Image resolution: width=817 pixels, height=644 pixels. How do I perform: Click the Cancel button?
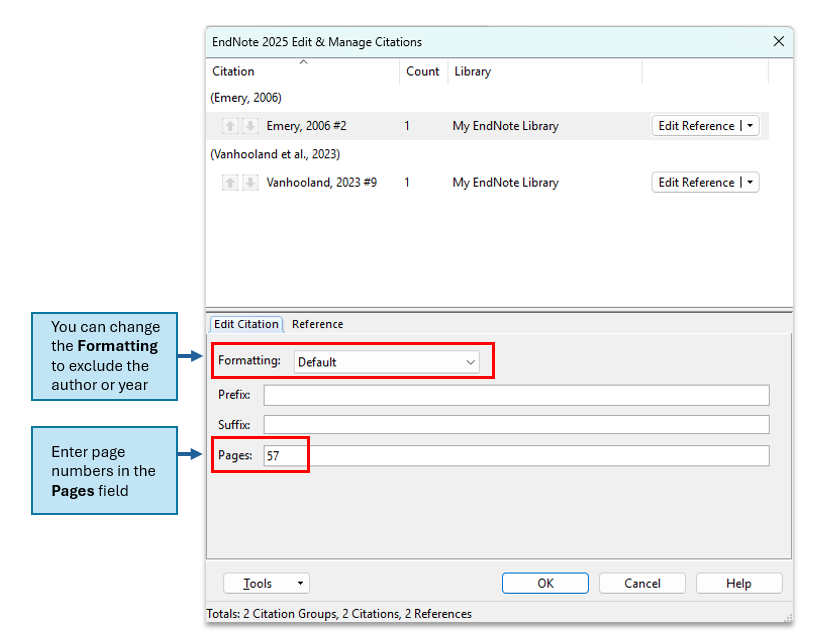pos(642,584)
